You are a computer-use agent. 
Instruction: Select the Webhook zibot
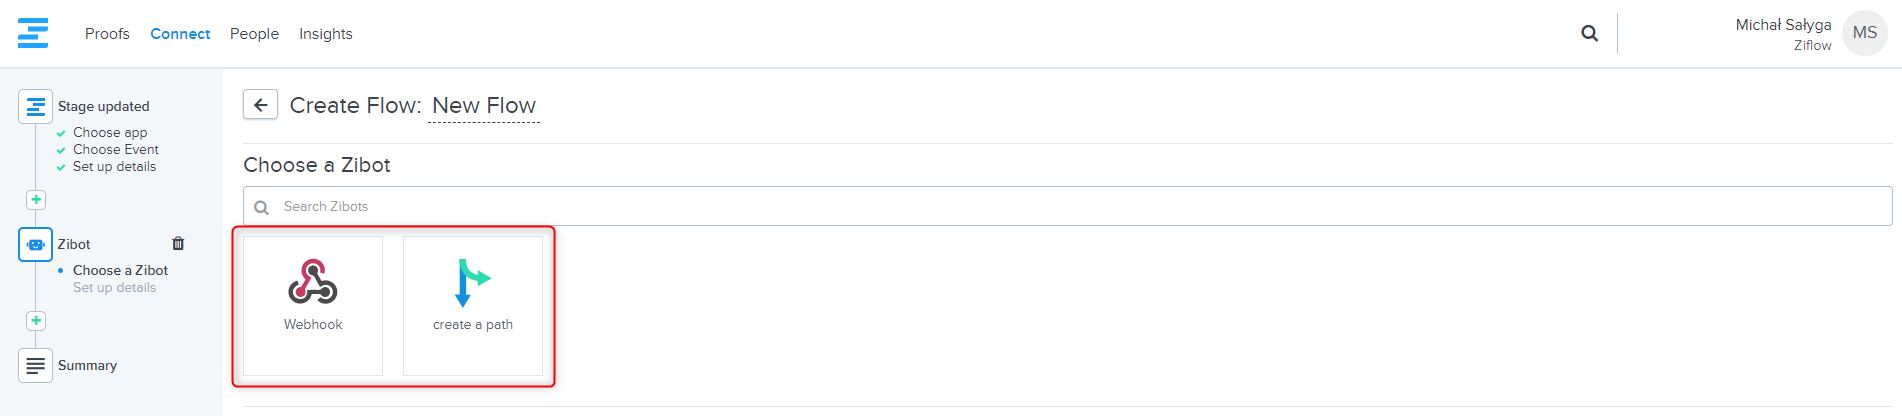point(313,305)
